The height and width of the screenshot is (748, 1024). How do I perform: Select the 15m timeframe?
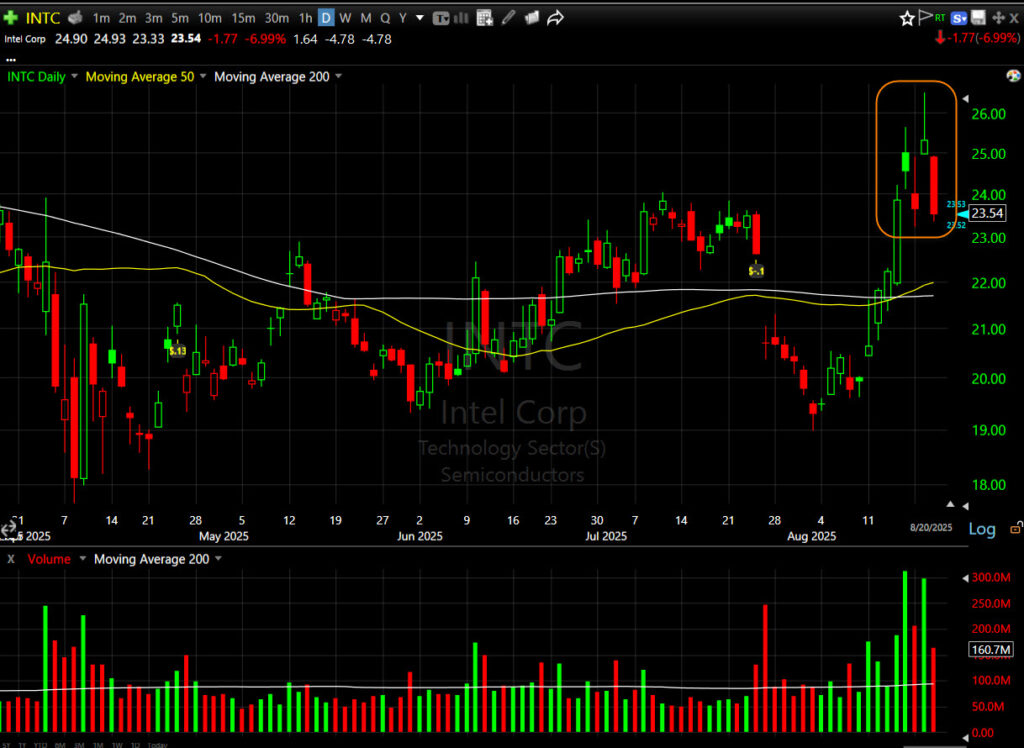[245, 18]
